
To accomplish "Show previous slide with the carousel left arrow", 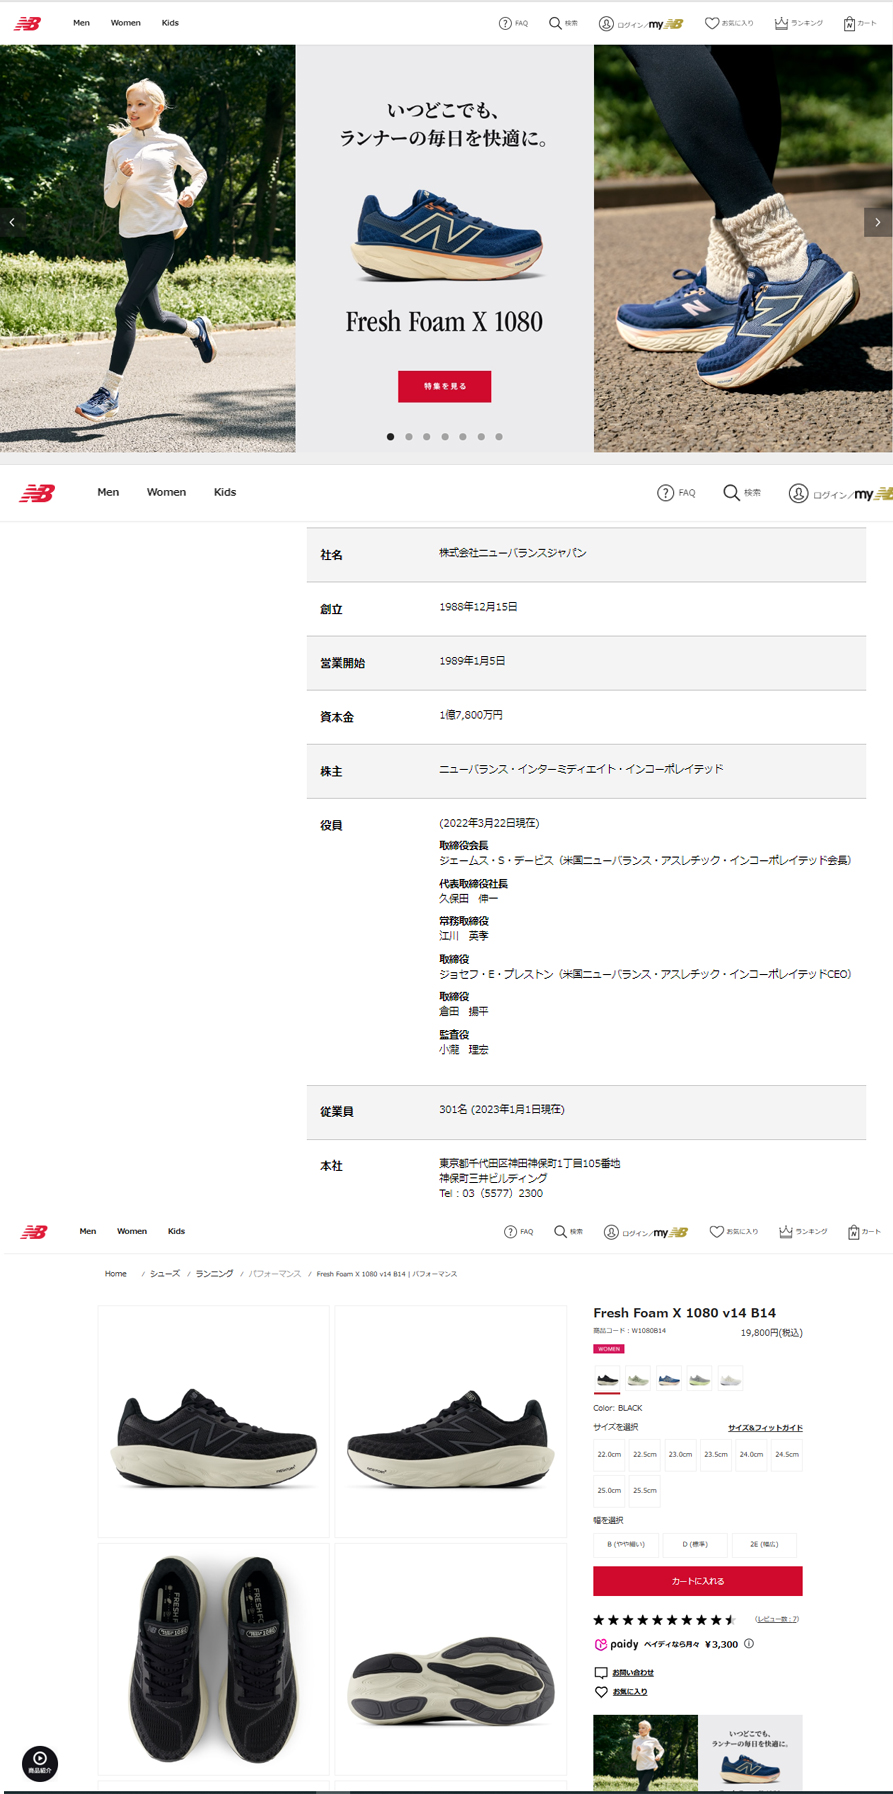I will click(12, 222).
